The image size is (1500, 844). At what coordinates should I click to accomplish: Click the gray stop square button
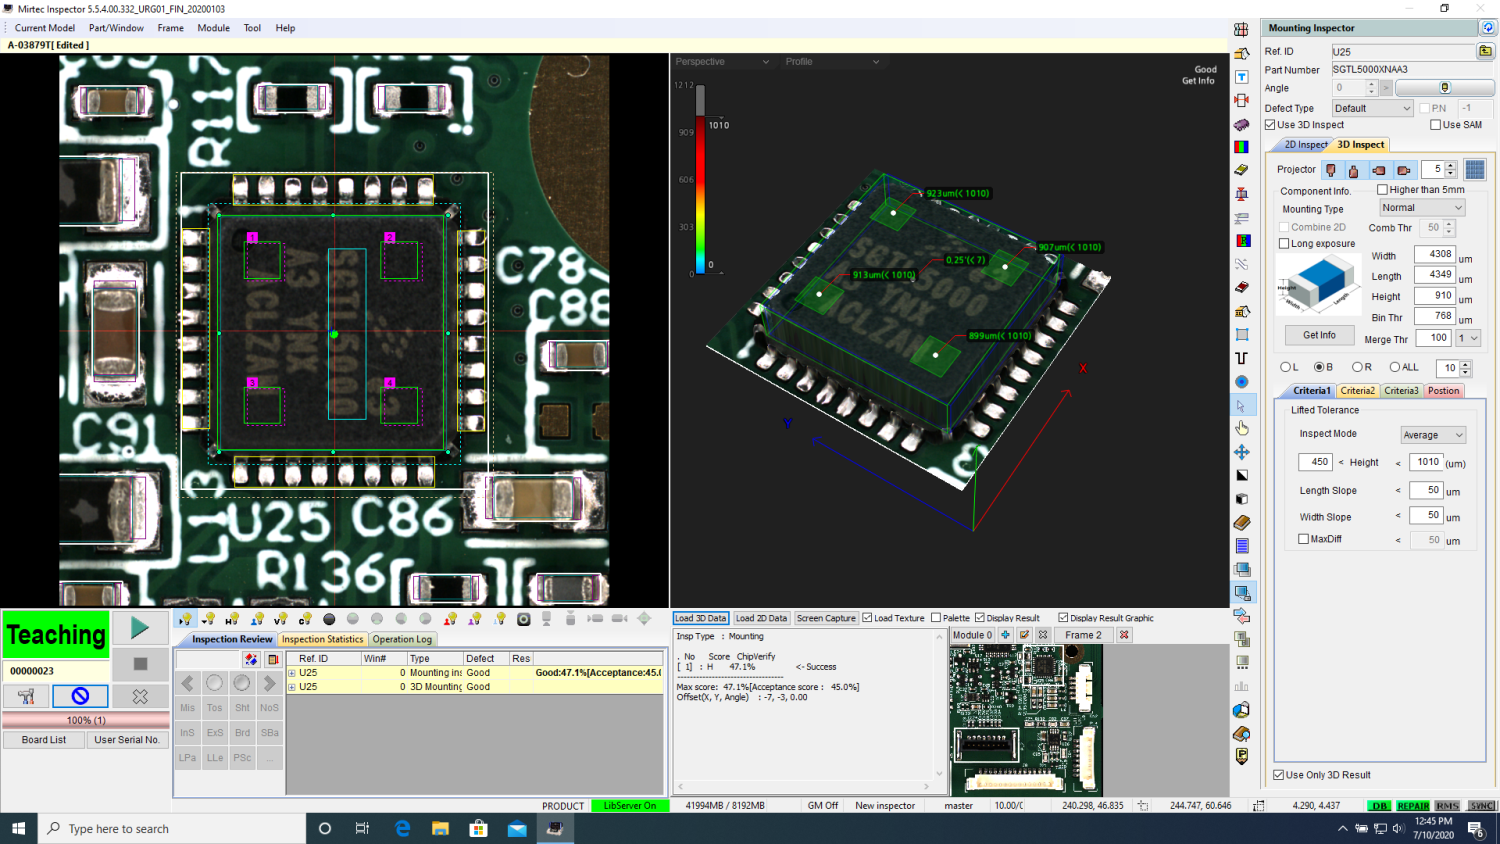140,663
